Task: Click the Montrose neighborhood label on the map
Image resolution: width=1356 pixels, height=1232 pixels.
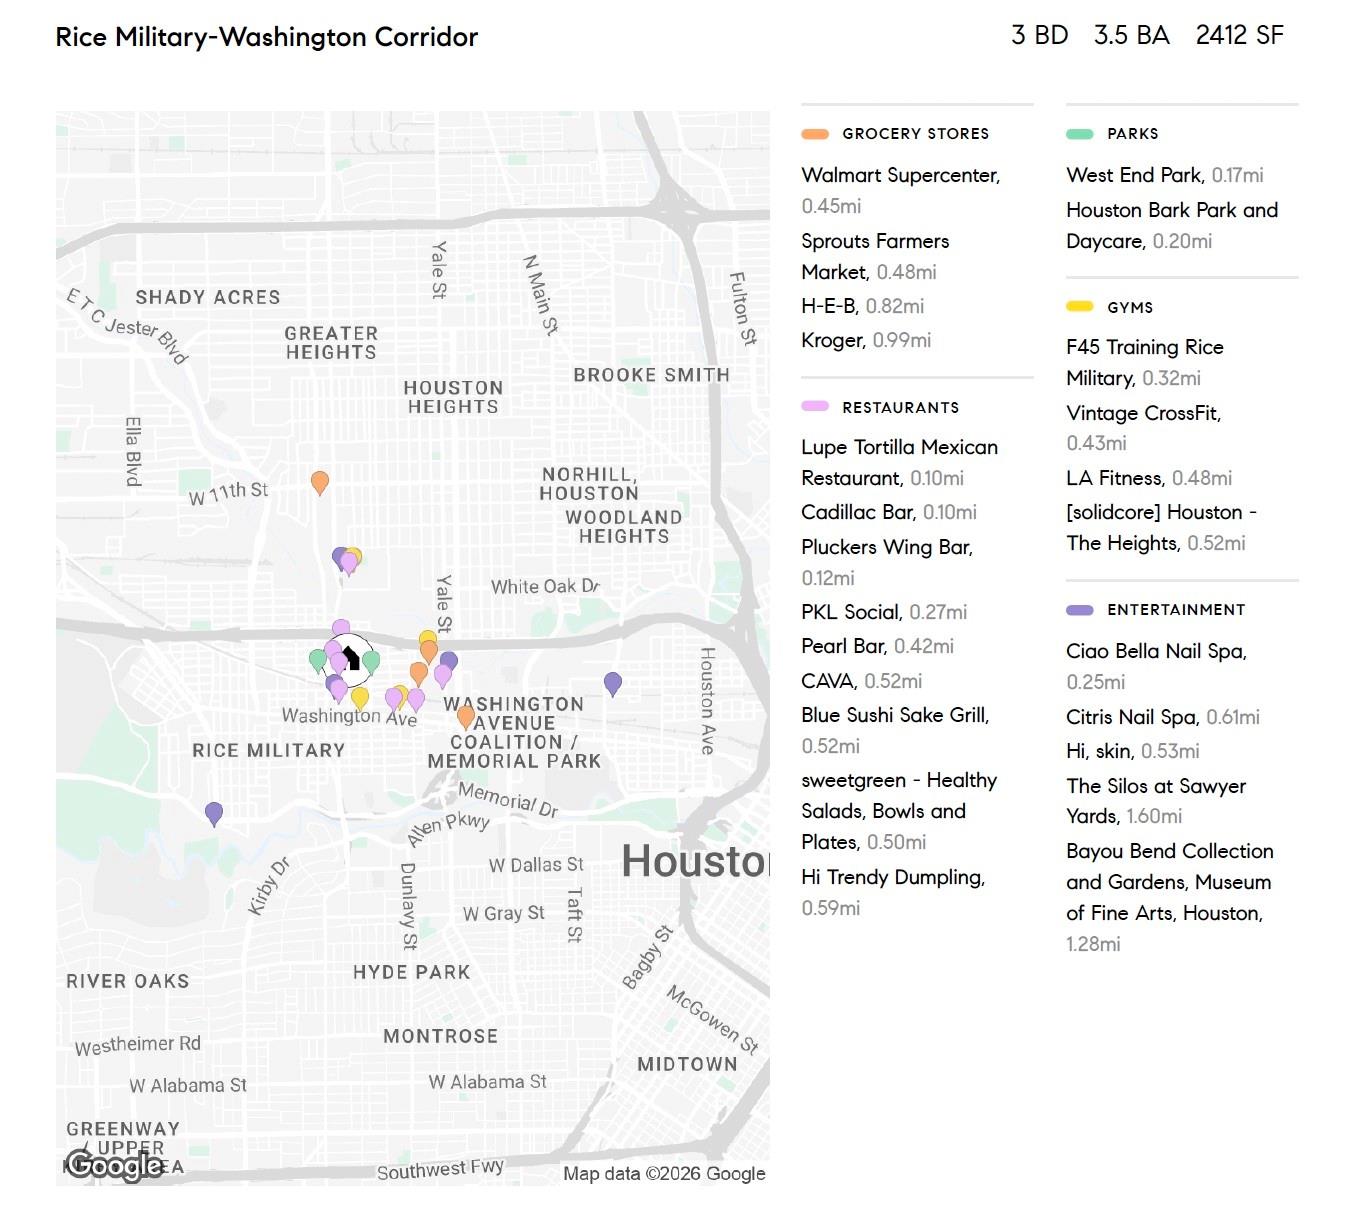Action: click(441, 1036)
